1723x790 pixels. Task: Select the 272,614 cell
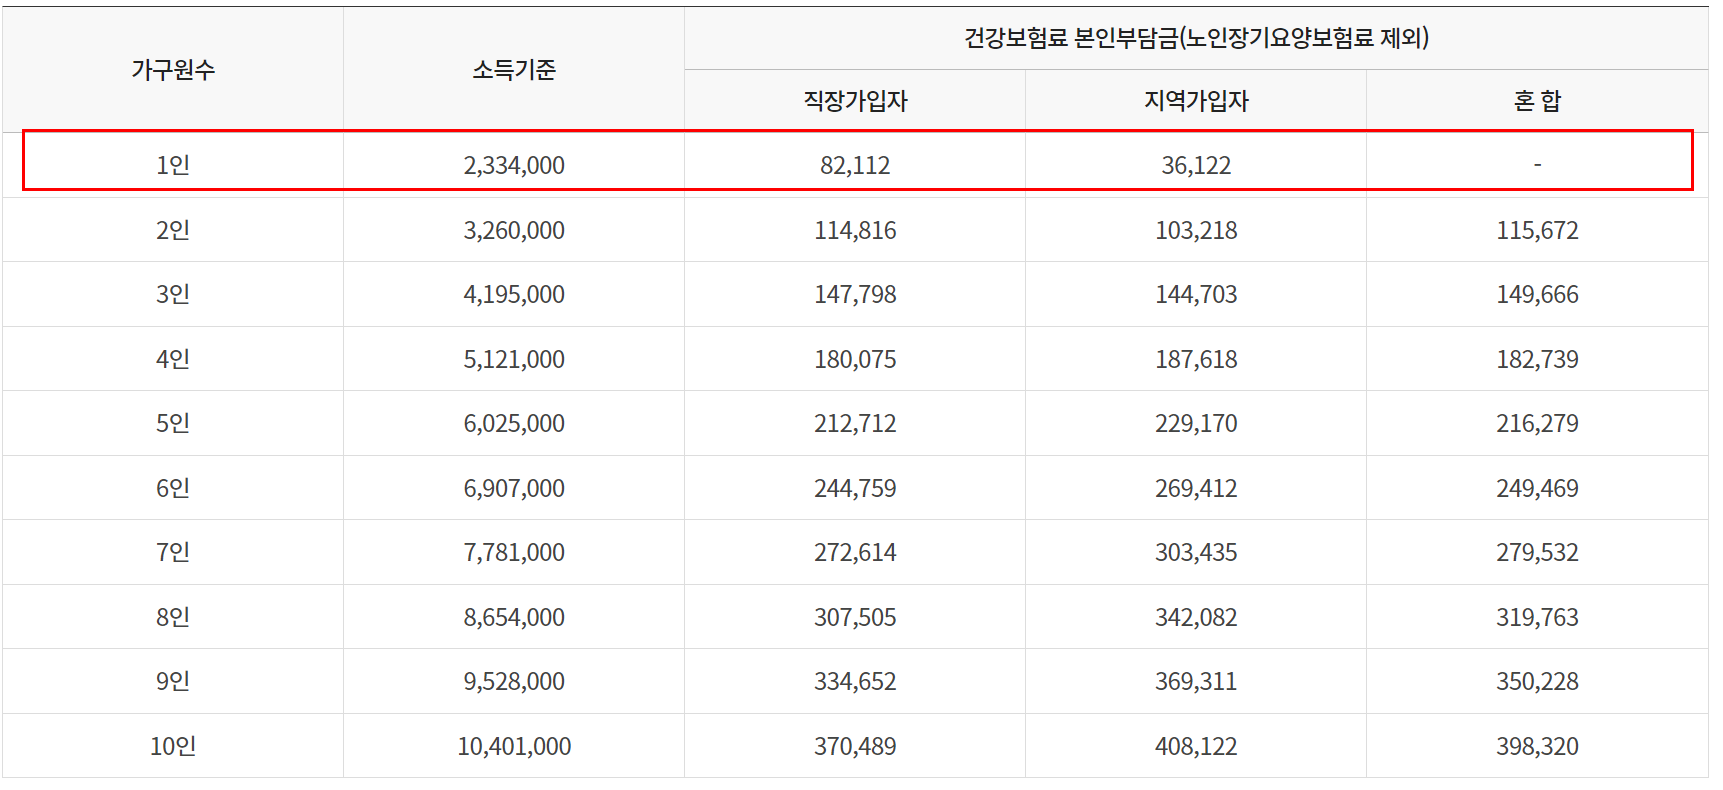tap(855, 552)
